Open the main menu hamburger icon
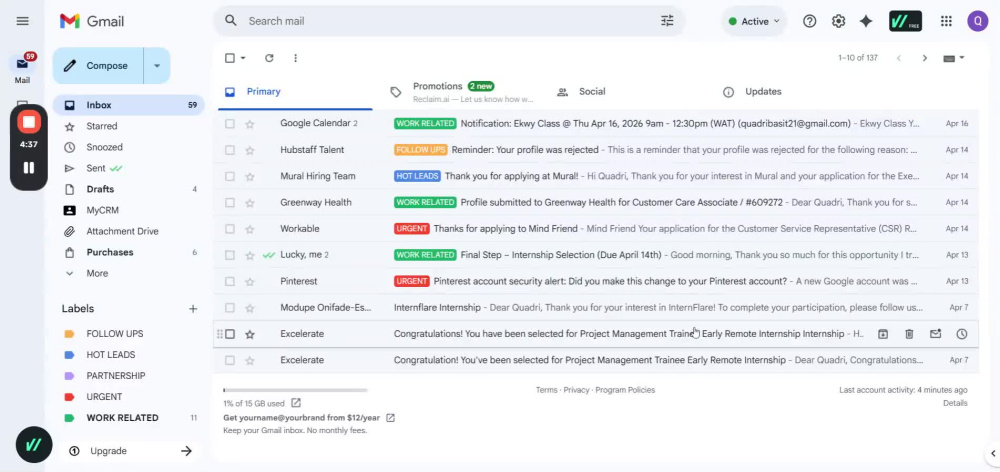Screen dimensions: 1000x472 point(22,21)
